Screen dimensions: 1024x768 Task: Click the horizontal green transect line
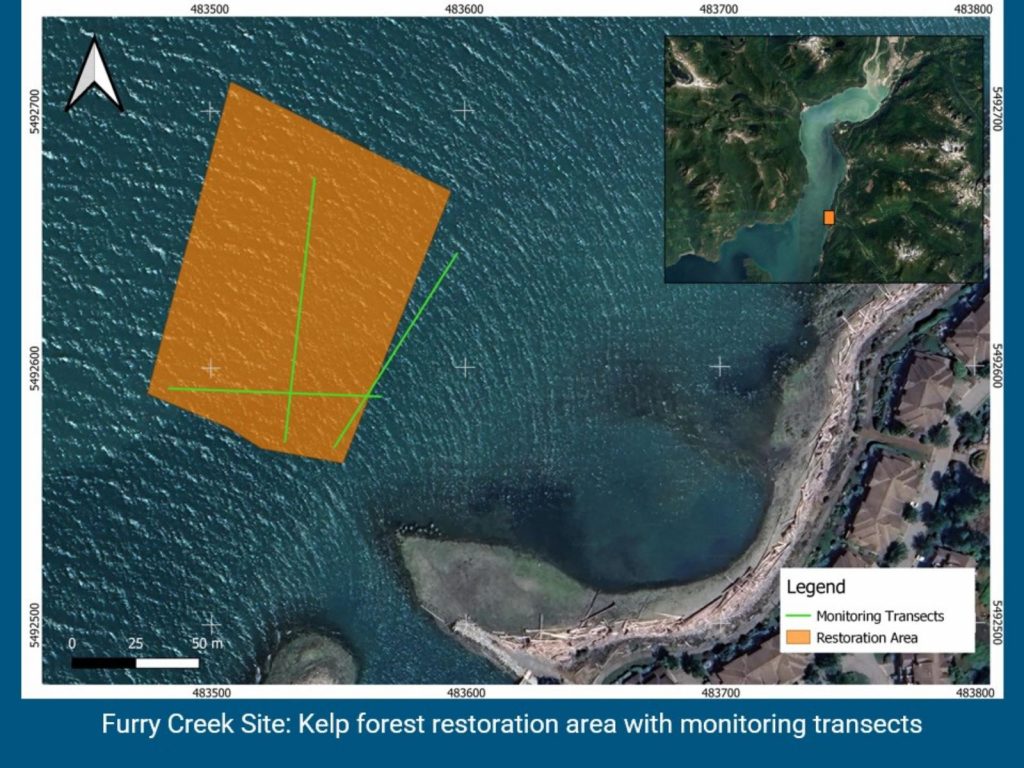point(230,390)
